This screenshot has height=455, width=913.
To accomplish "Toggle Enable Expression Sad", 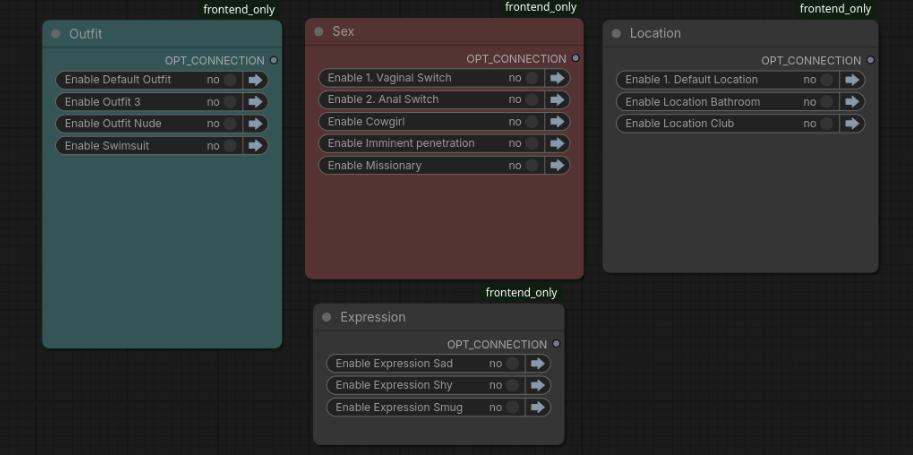I will click(x=512, y=364).
